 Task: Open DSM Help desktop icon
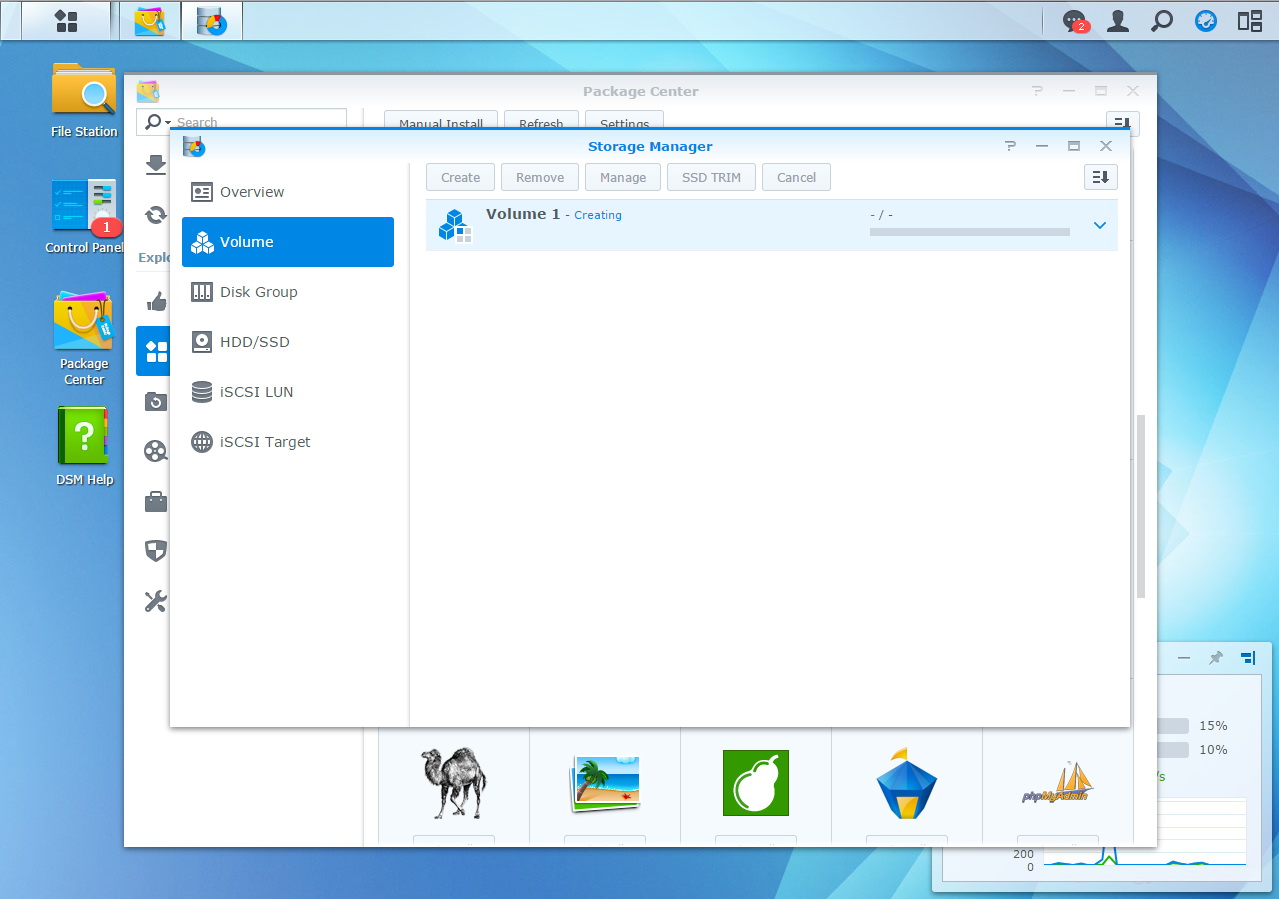[x=84, y=446]
